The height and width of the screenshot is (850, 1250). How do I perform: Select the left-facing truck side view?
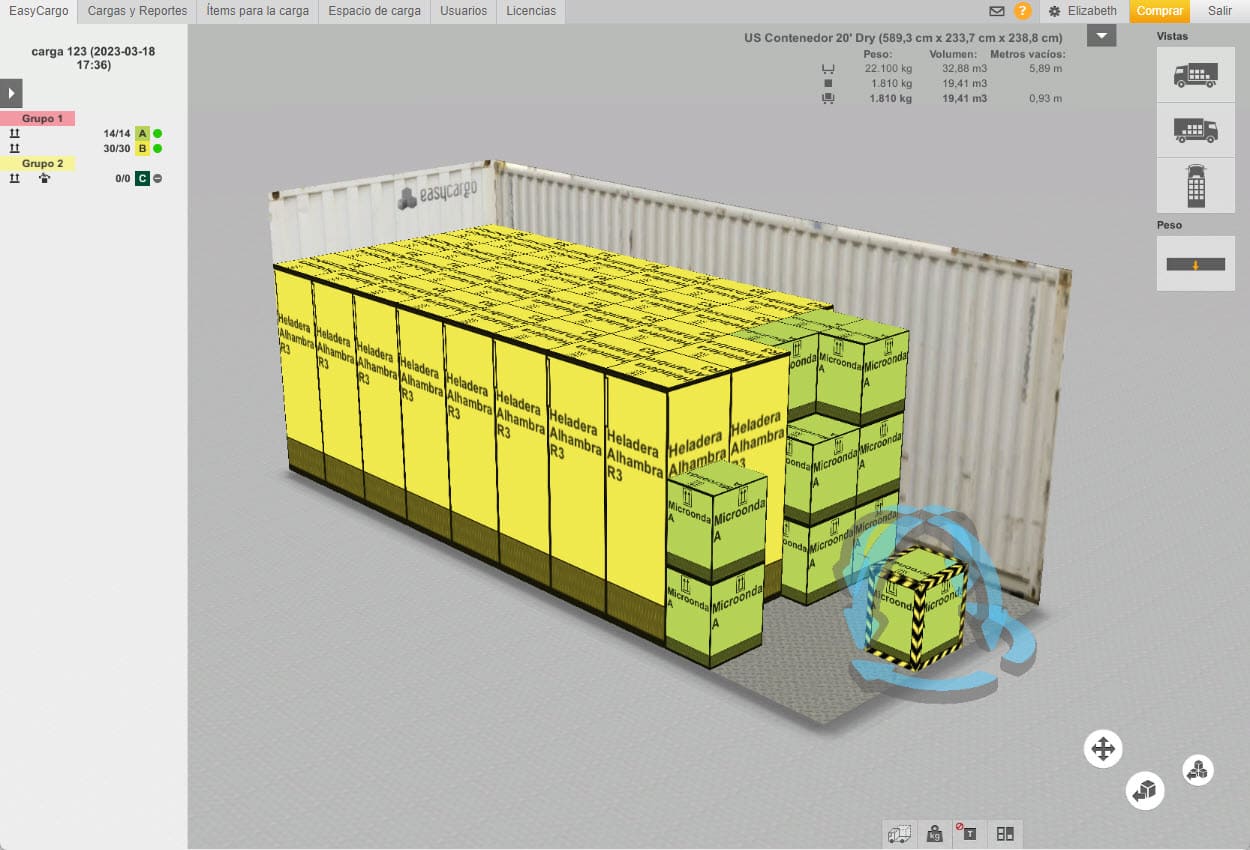[1195, 75]
